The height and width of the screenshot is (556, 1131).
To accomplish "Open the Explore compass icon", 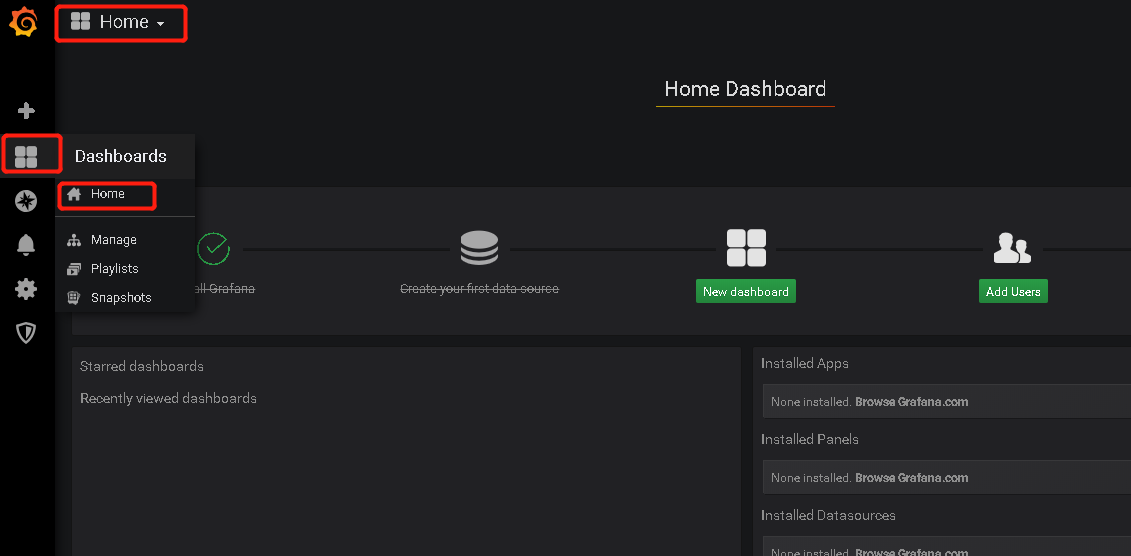I will click(x=26, y=201).
